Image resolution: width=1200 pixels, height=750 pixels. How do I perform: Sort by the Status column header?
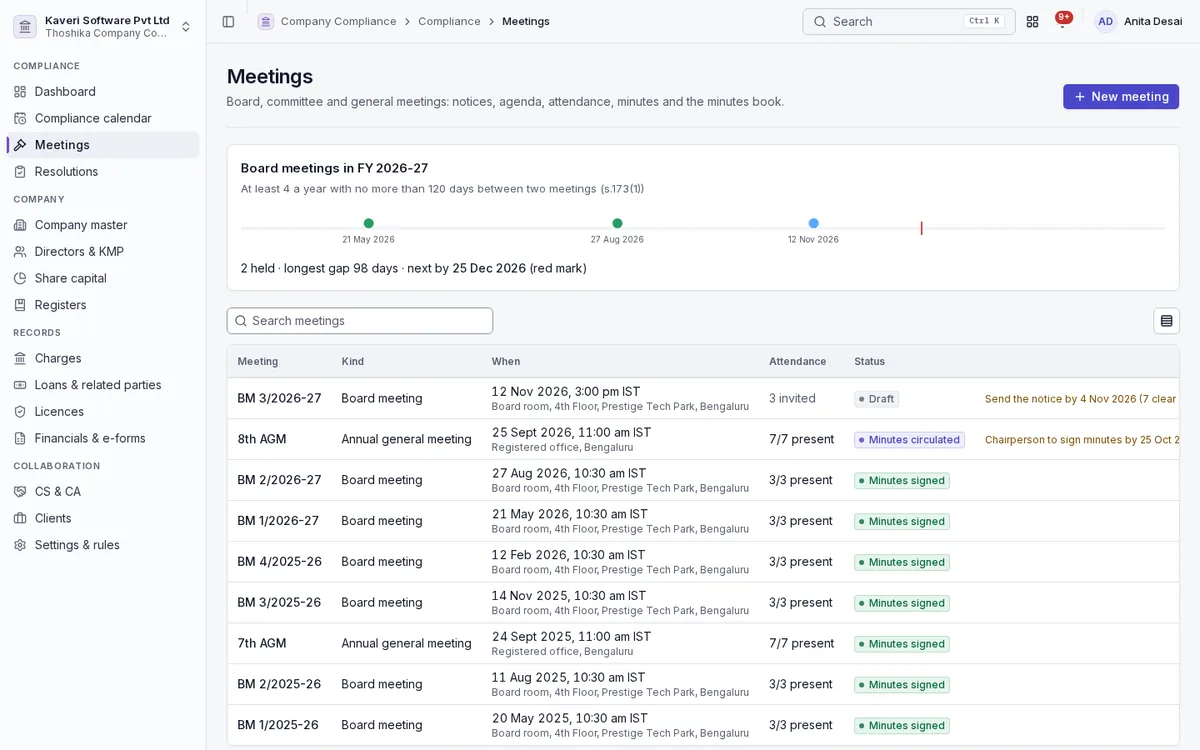869,361
